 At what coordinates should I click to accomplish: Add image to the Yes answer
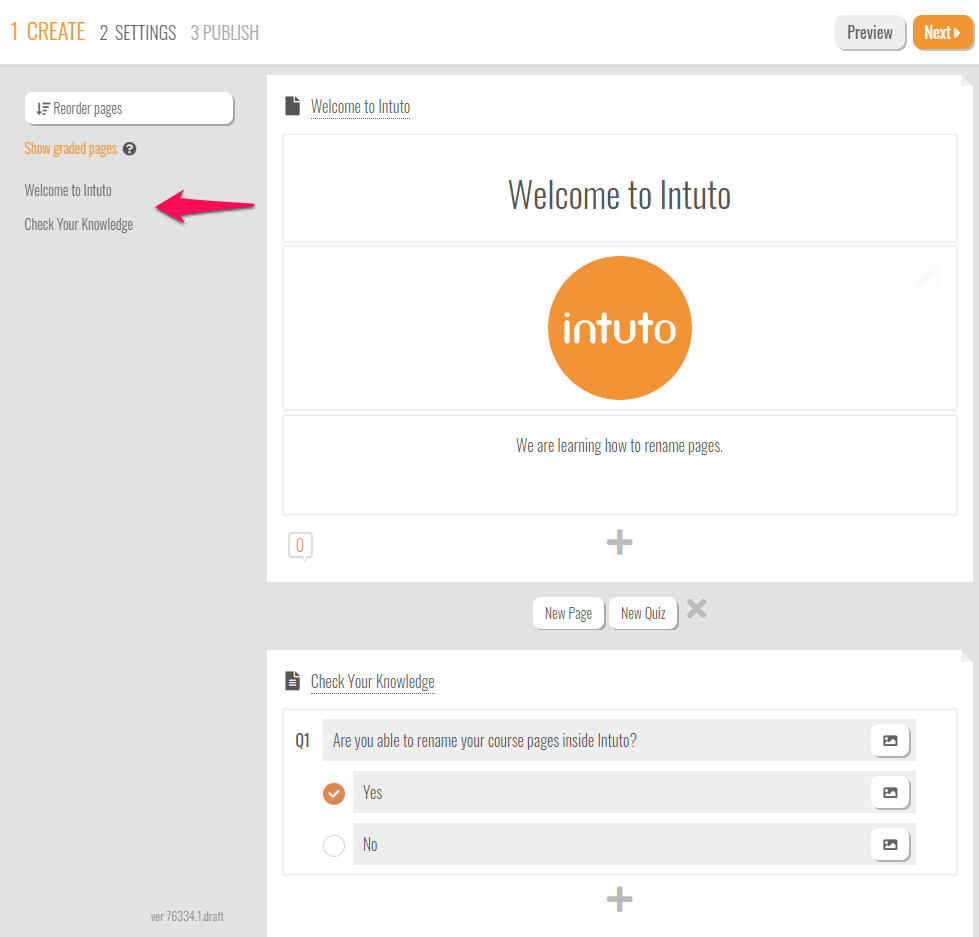(x=889, y=793)
